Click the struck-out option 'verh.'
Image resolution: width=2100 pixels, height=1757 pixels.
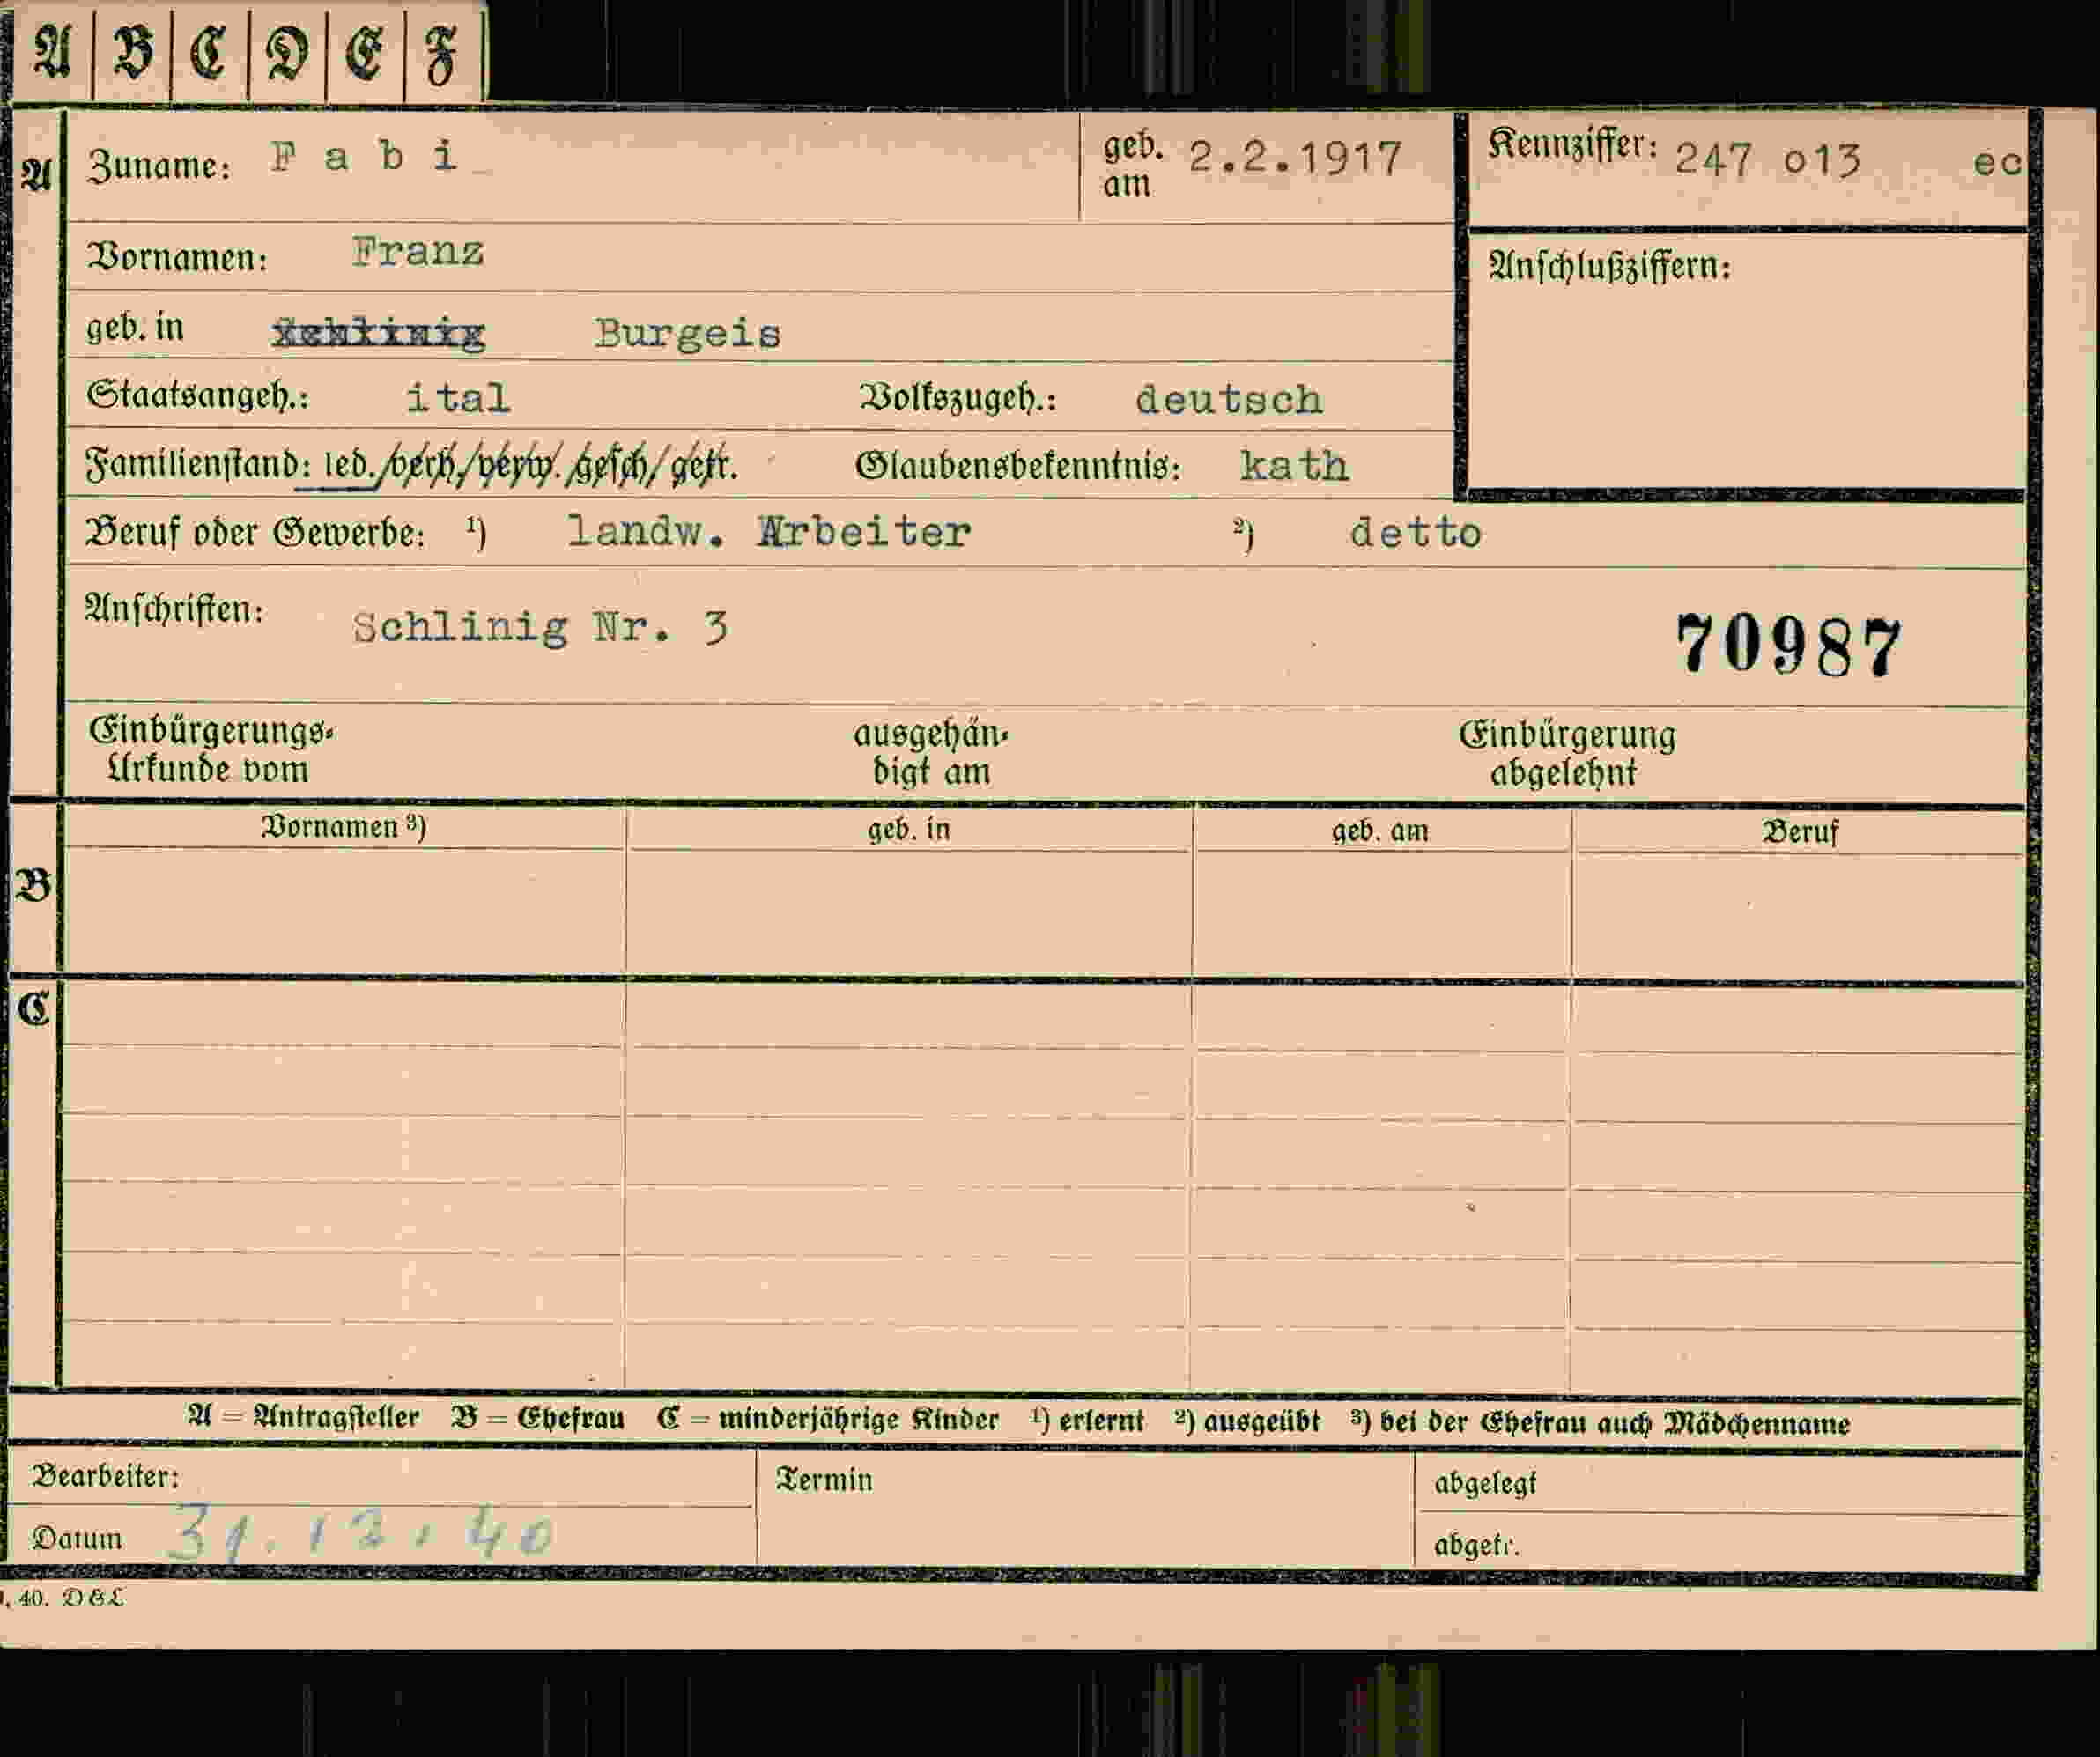[x=423, y=467]
